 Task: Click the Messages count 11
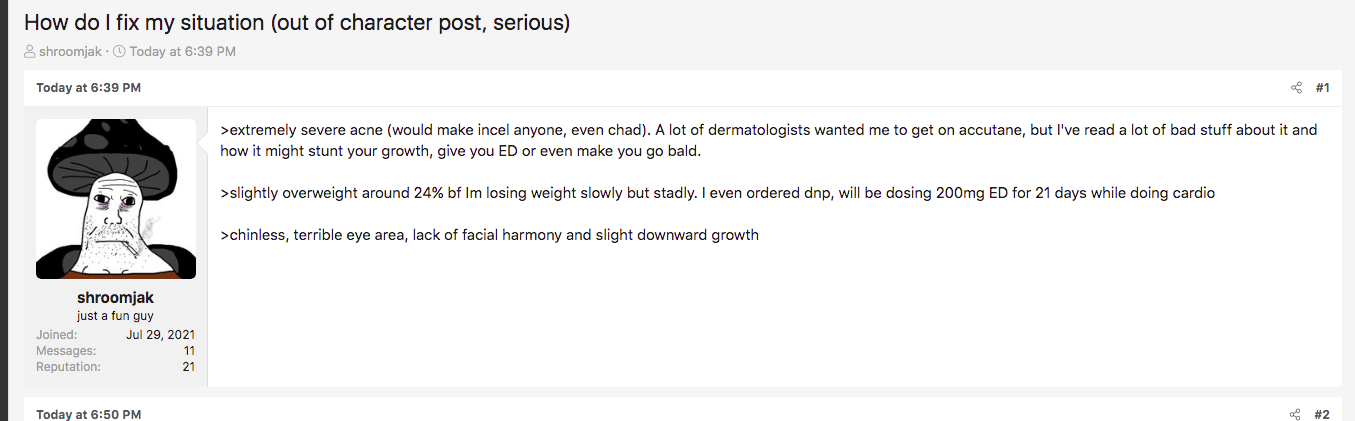pos(189,351)
